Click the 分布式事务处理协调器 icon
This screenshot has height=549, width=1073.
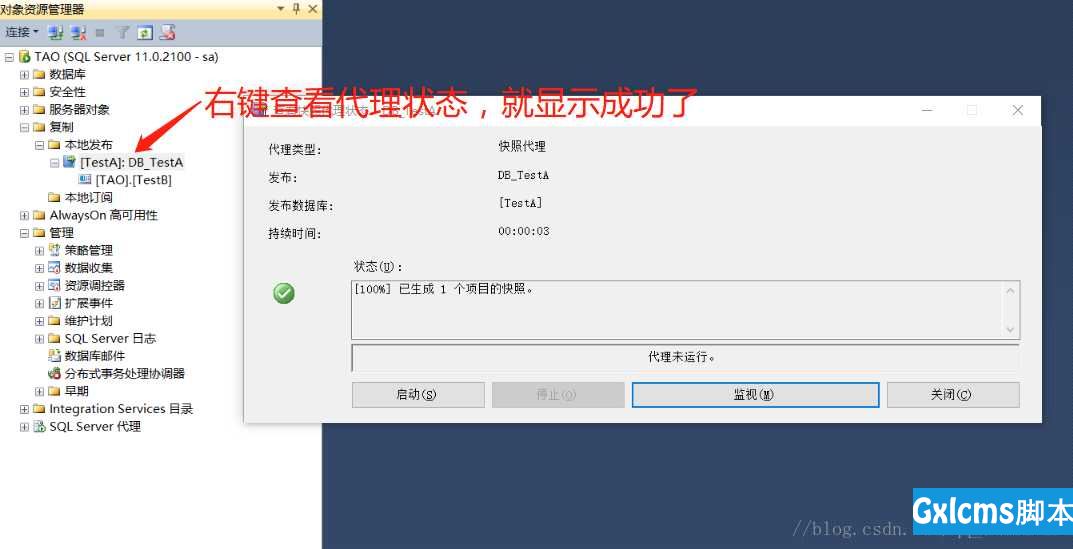[54, 374]
